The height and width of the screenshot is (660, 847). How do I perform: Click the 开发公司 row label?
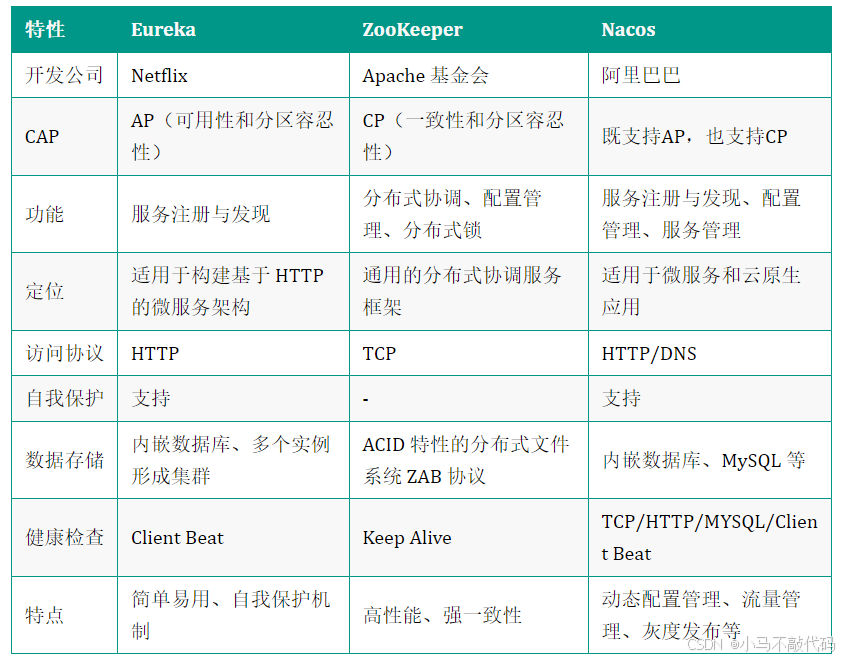[65, 76]
